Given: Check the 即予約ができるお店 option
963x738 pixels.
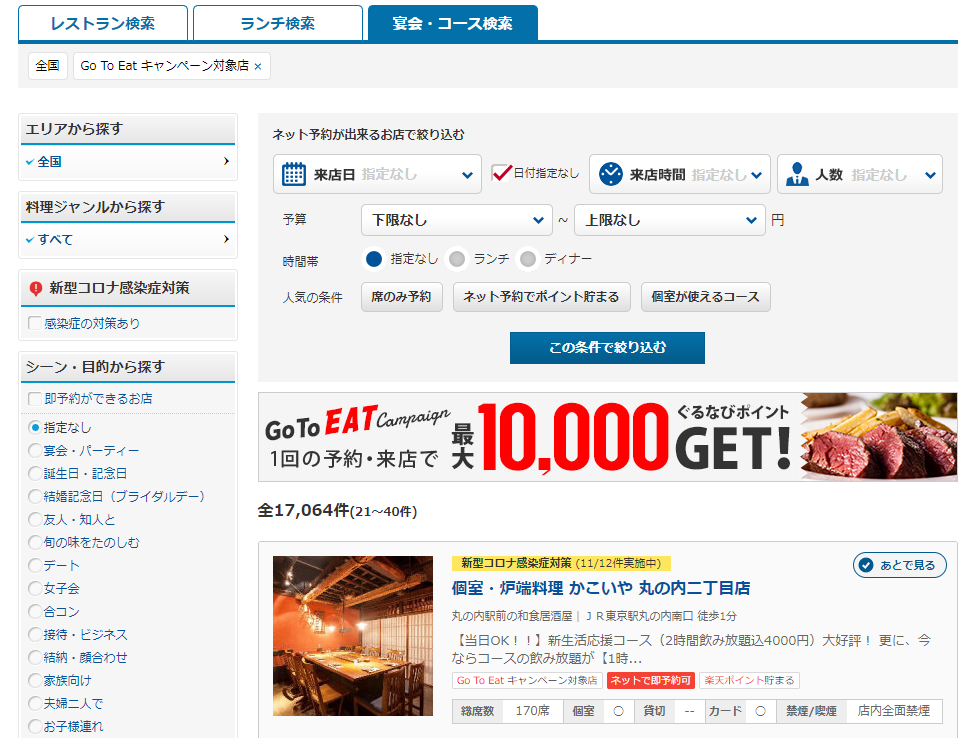Looking at the screenshot, I should (x=35, y=398).
